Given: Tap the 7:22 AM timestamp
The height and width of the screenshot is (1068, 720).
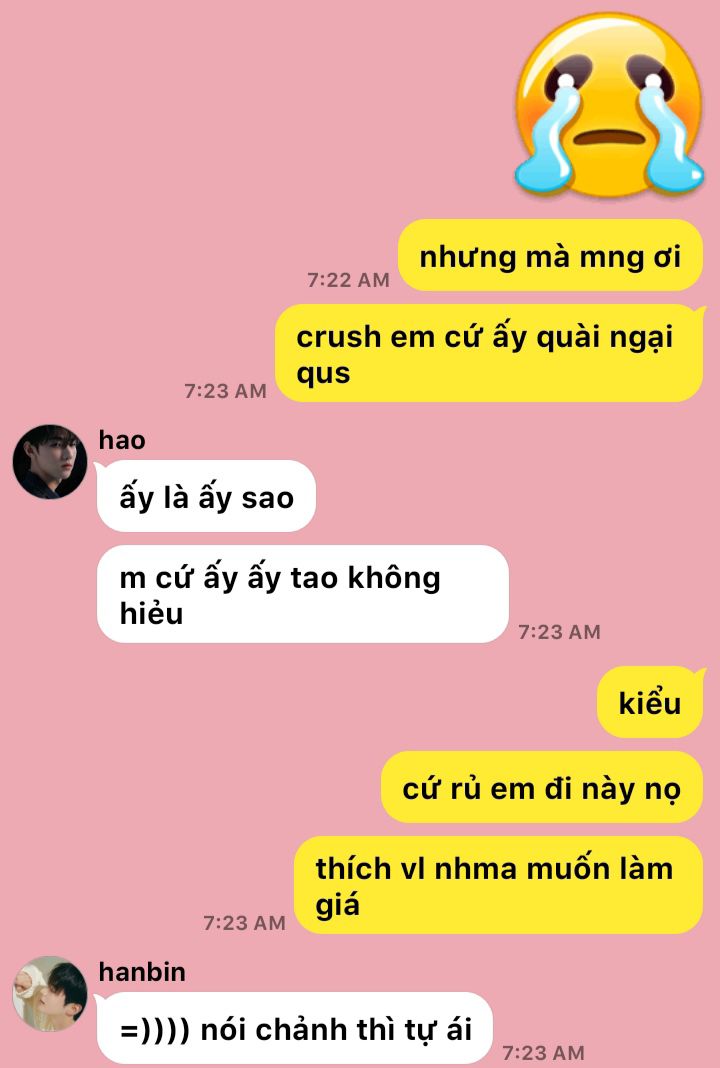Looking at the screenshot, I should pyautogui.click(x=348, y=279).
